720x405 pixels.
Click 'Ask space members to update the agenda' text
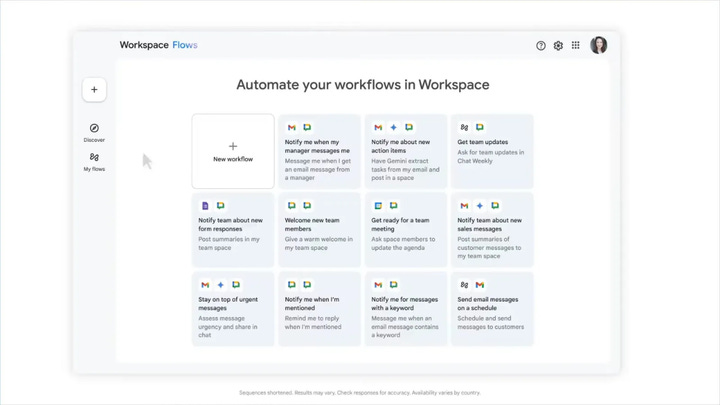(x=403, y=243)
